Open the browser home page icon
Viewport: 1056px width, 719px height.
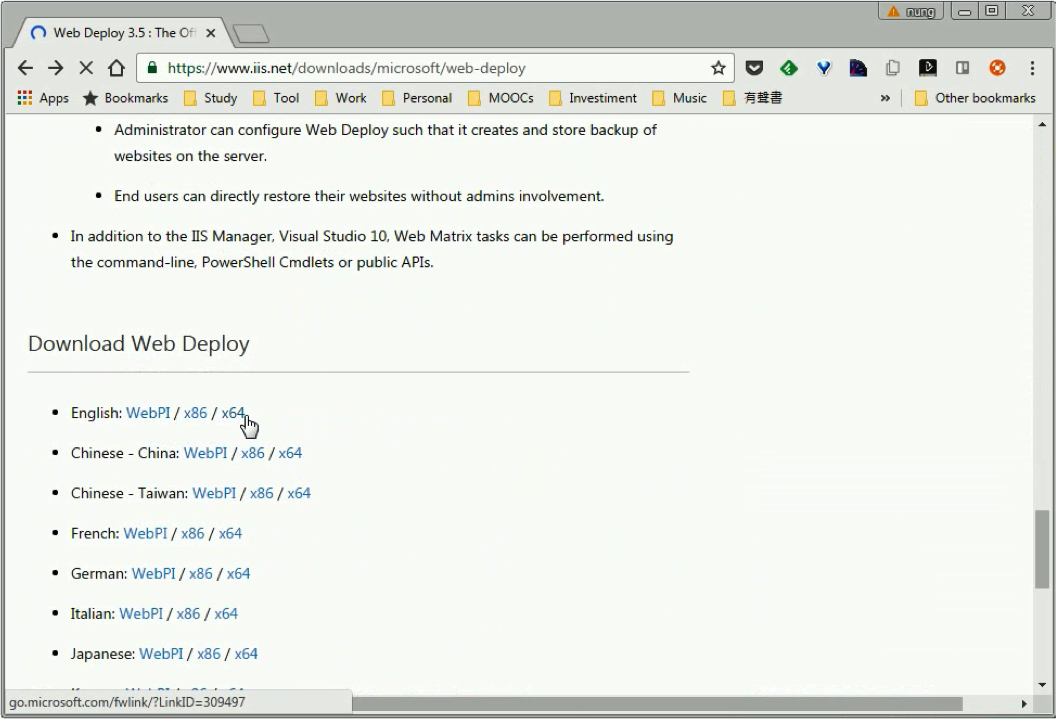click(x=117, y=68)
